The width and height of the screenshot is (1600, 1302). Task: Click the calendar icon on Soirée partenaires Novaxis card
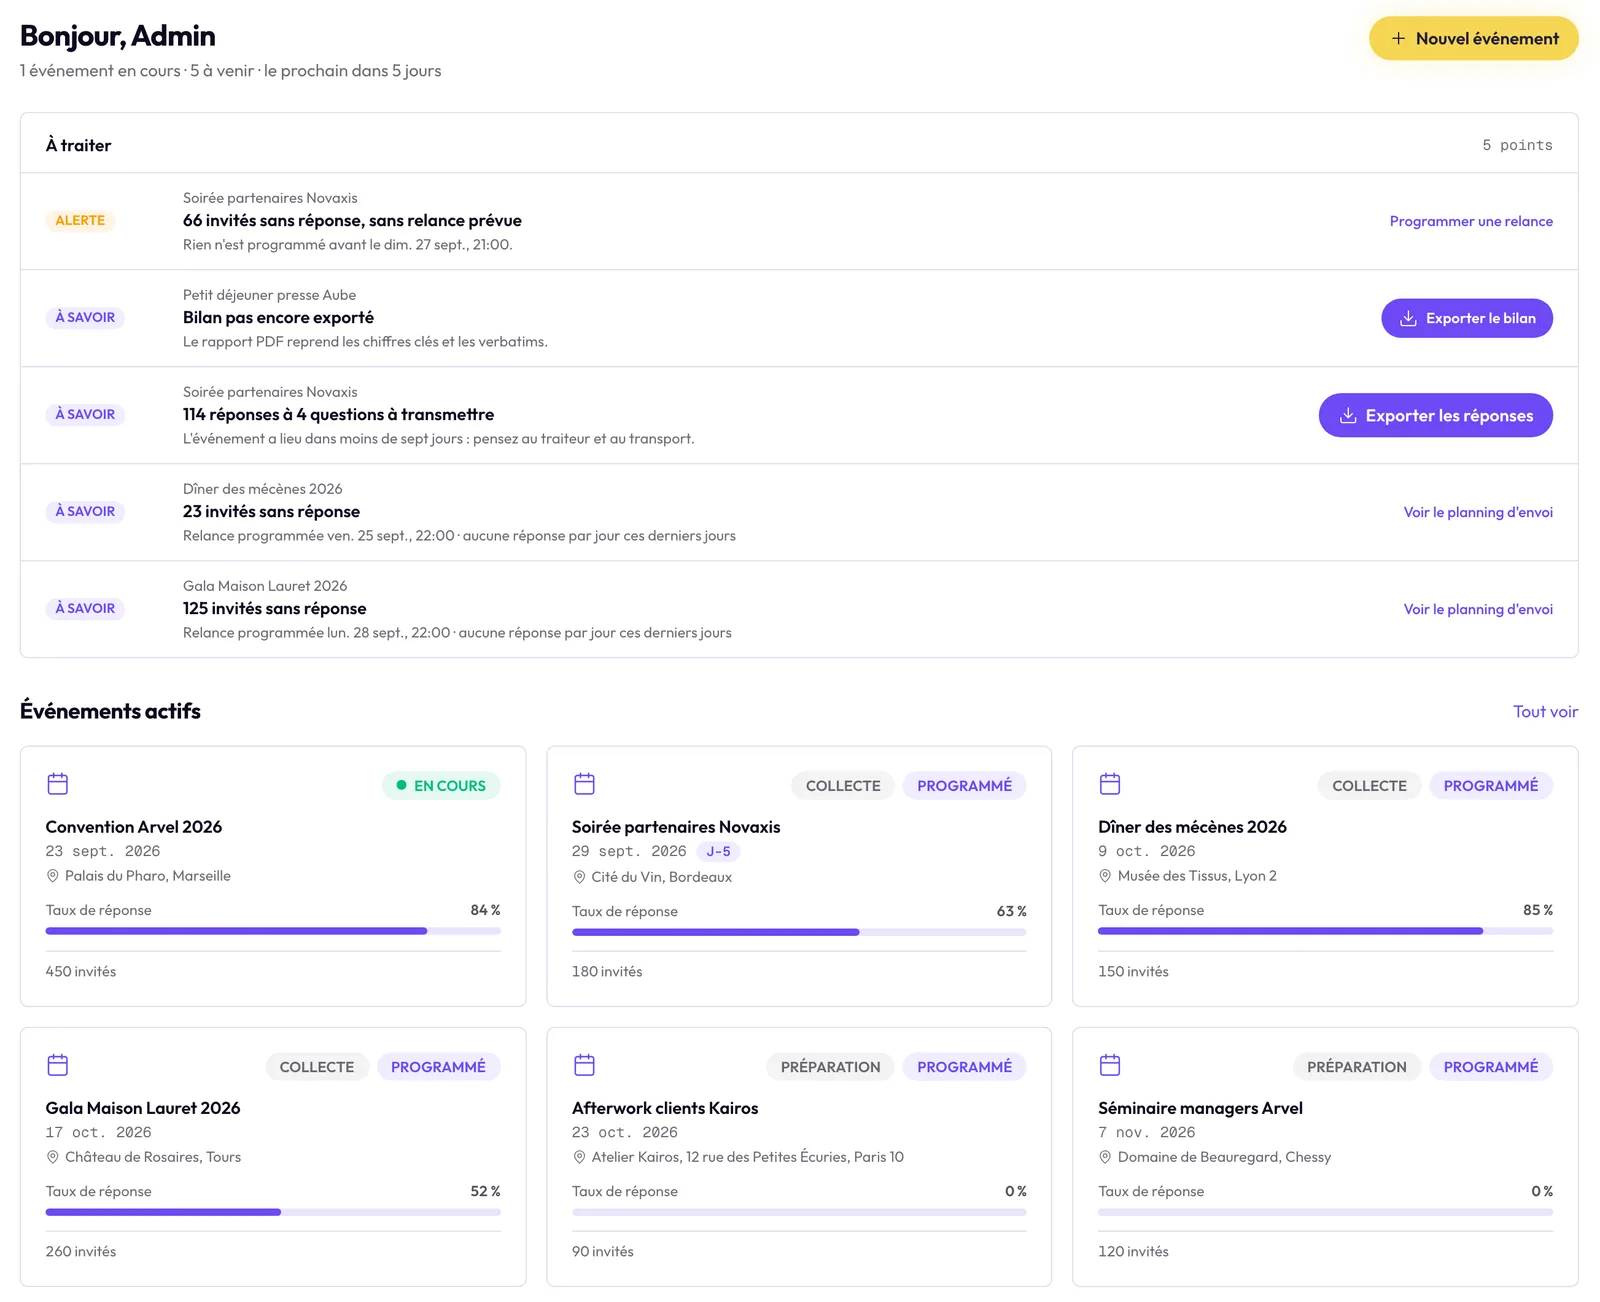[584, 784]
